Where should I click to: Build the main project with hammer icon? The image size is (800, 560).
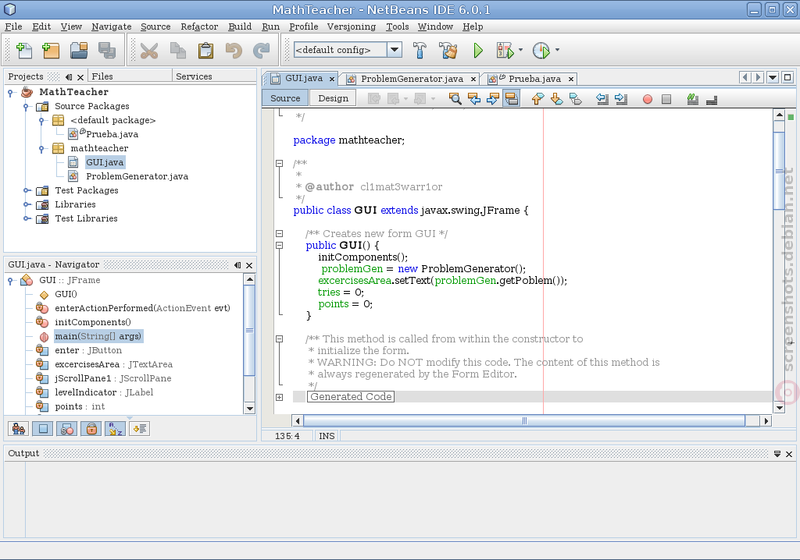[x=419, y=50]
